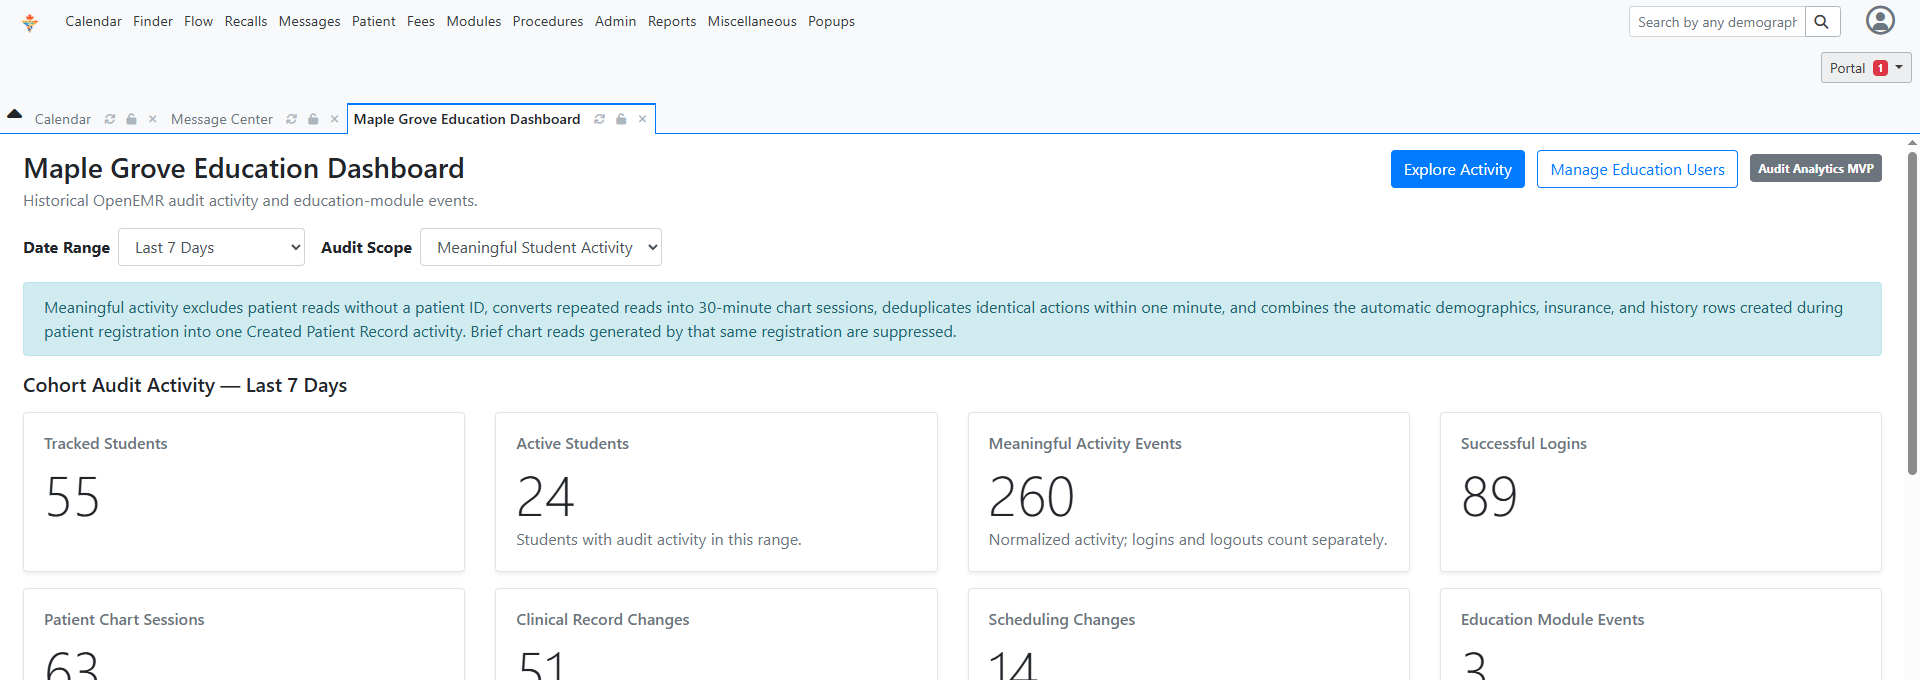Click the Tracked Students count 55
The width and height of the screenshot is (1920, 680).
coord(72,497)
